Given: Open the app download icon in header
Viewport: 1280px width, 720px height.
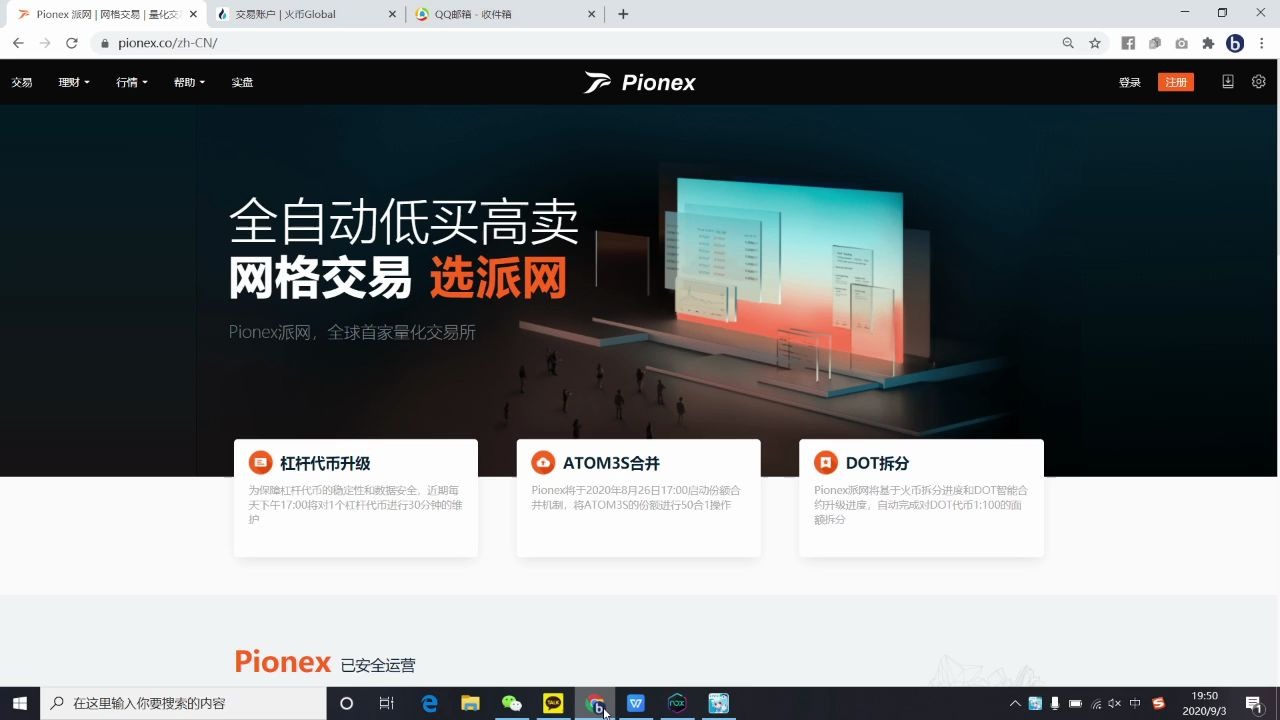Looking at the screenshot, I should 1228,82.
